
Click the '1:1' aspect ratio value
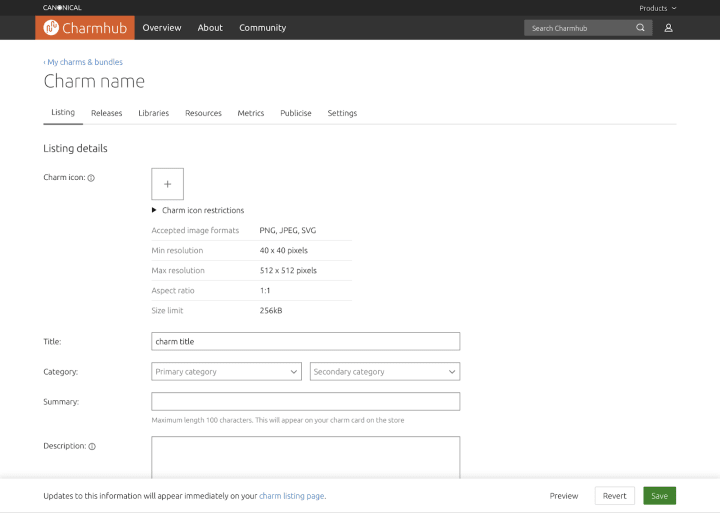pyautogui.click(x=265, y=291)
